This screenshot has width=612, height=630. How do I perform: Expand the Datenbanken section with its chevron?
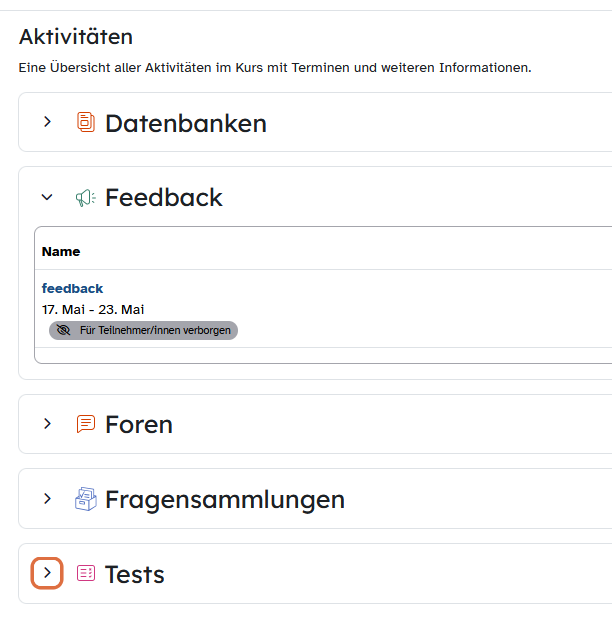(x=47, y=122)
